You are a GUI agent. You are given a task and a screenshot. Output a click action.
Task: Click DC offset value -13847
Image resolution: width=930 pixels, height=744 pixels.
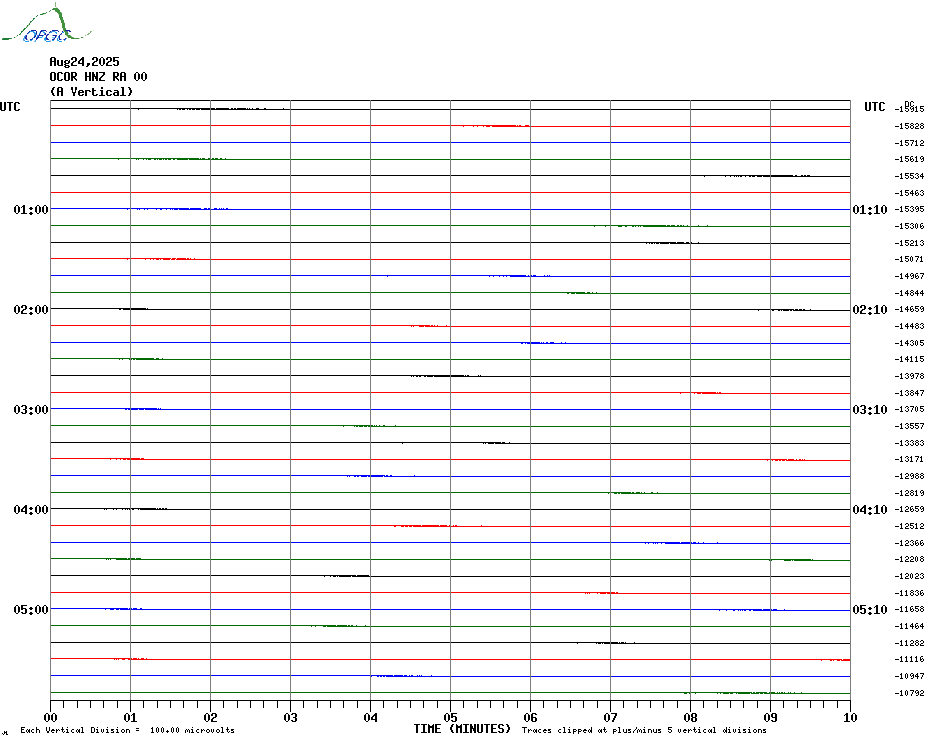(909, 393)
